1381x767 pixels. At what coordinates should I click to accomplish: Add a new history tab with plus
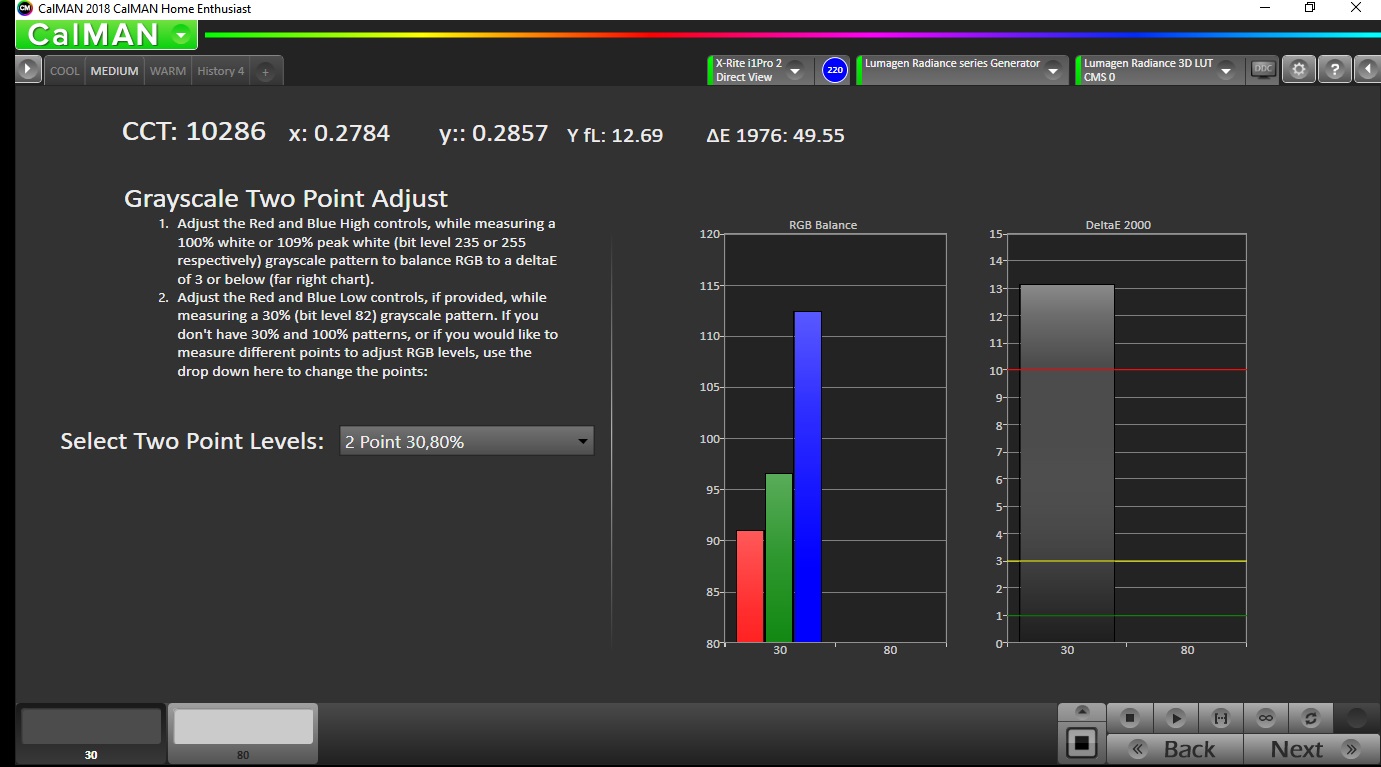tap(265, 71)
